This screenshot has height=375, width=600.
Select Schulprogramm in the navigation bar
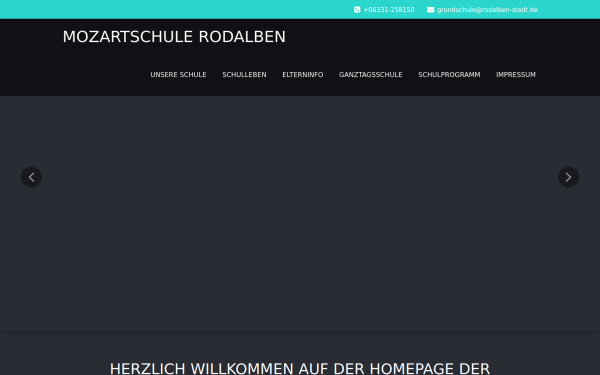(x=449, y=75)
